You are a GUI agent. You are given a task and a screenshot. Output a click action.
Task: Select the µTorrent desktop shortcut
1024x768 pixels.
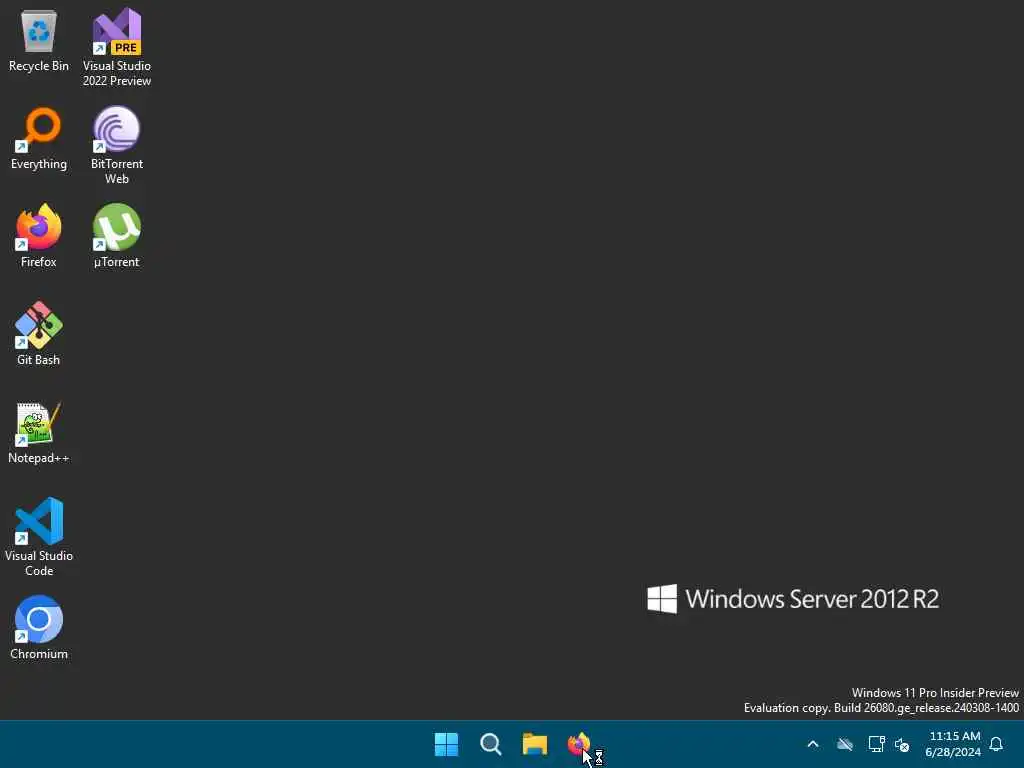tap(117, 236)
